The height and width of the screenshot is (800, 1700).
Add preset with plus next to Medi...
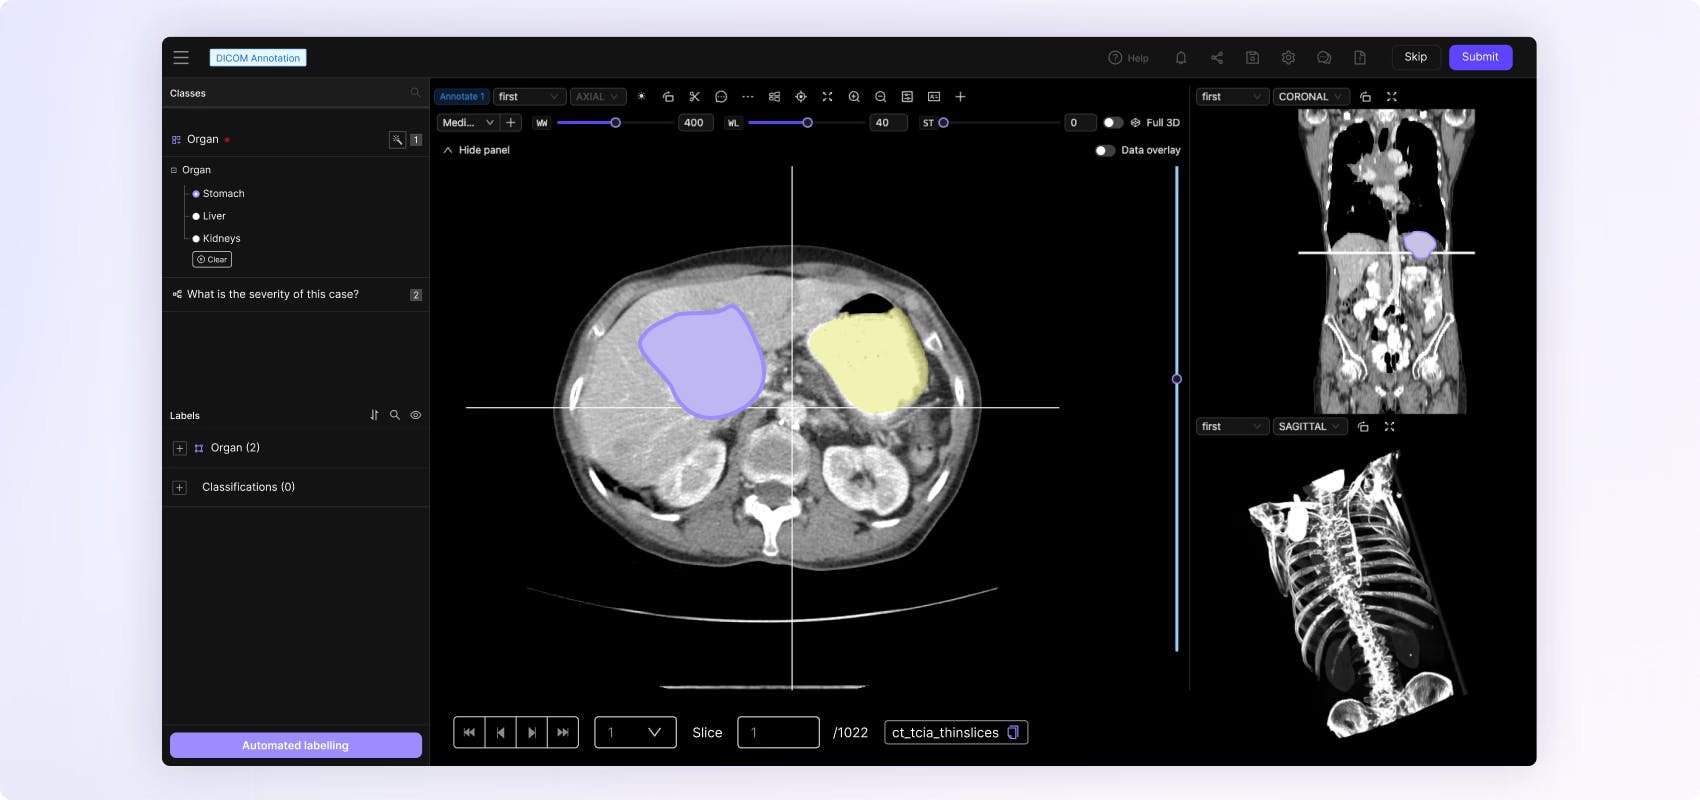[511, 123]
